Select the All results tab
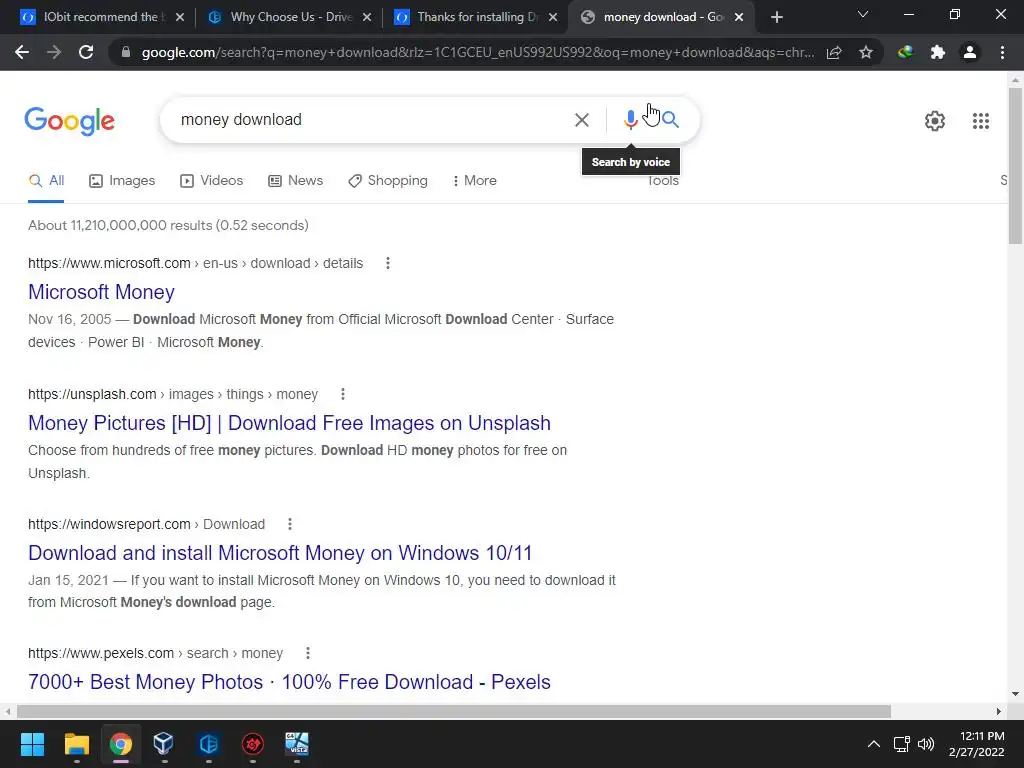This screenshot has height=768, width=1024. pos(46,180)
